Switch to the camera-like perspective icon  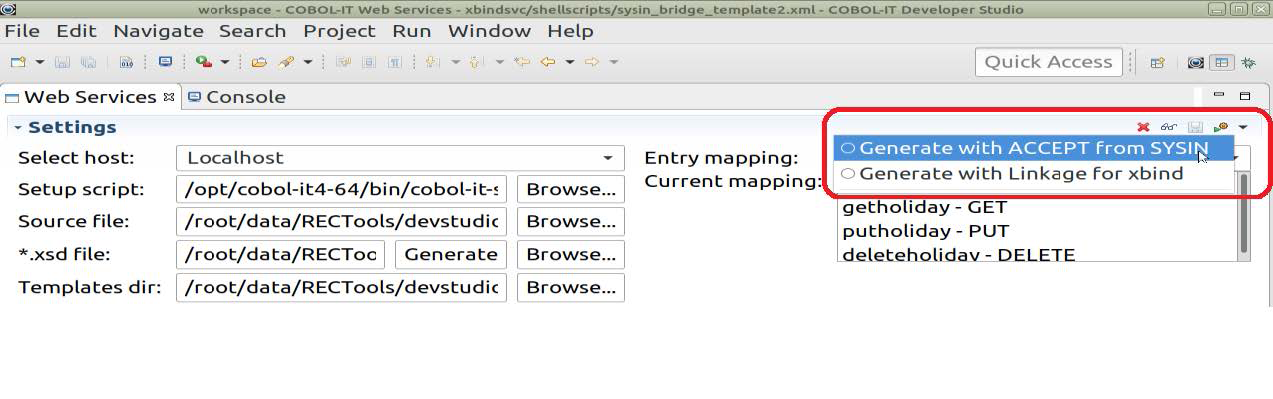1195,62
